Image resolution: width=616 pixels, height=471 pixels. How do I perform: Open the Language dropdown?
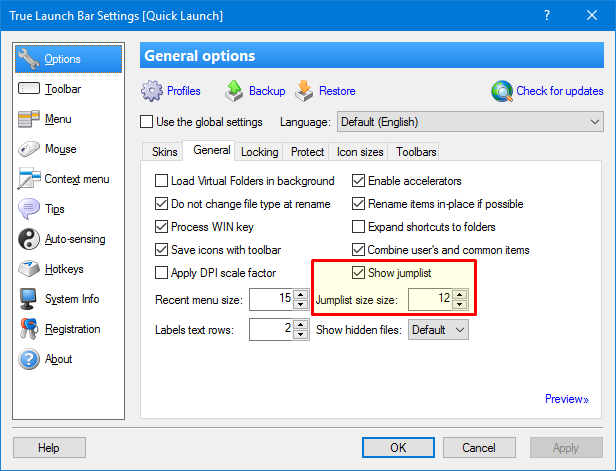(469, 122)
